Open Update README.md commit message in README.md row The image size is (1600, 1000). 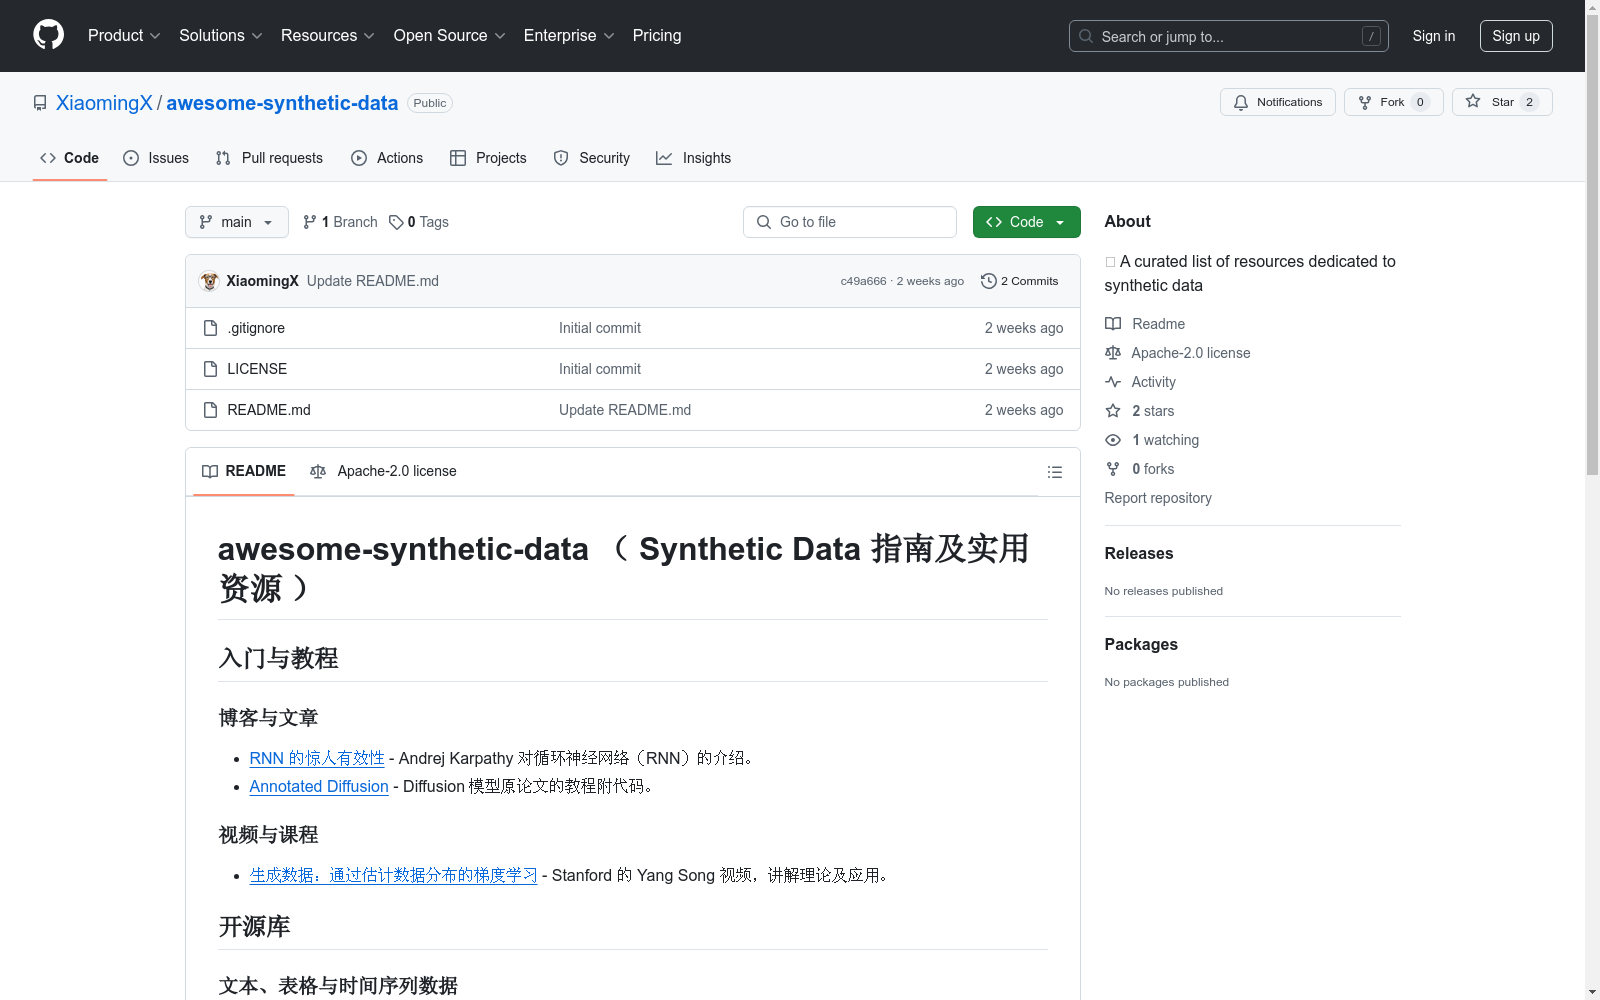tap(625, 410)
